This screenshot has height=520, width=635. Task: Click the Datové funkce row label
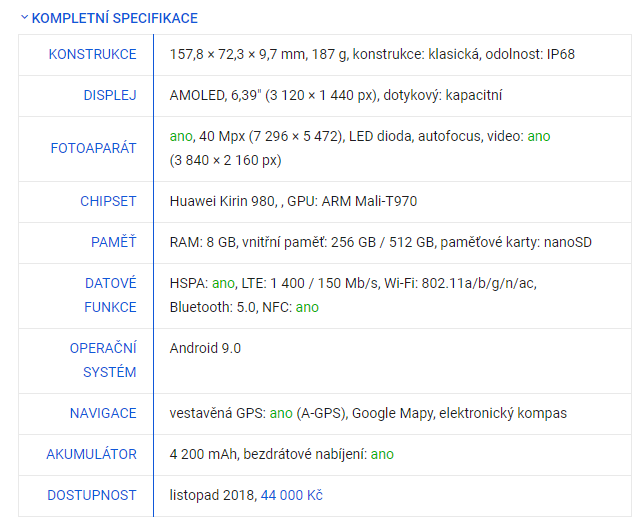110,295
